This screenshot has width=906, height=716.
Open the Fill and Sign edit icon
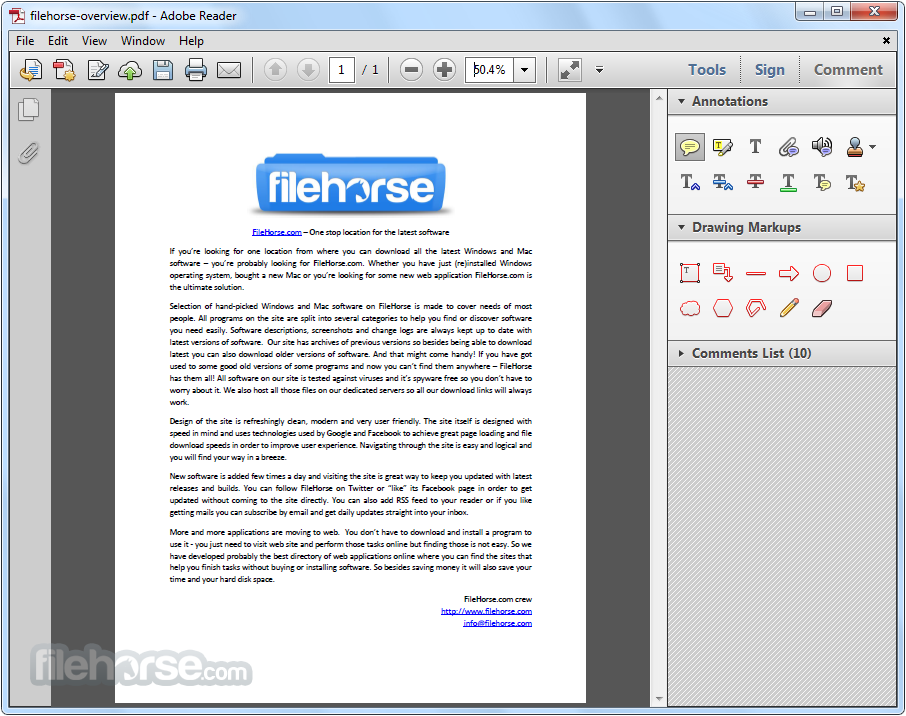pos(98,70)
